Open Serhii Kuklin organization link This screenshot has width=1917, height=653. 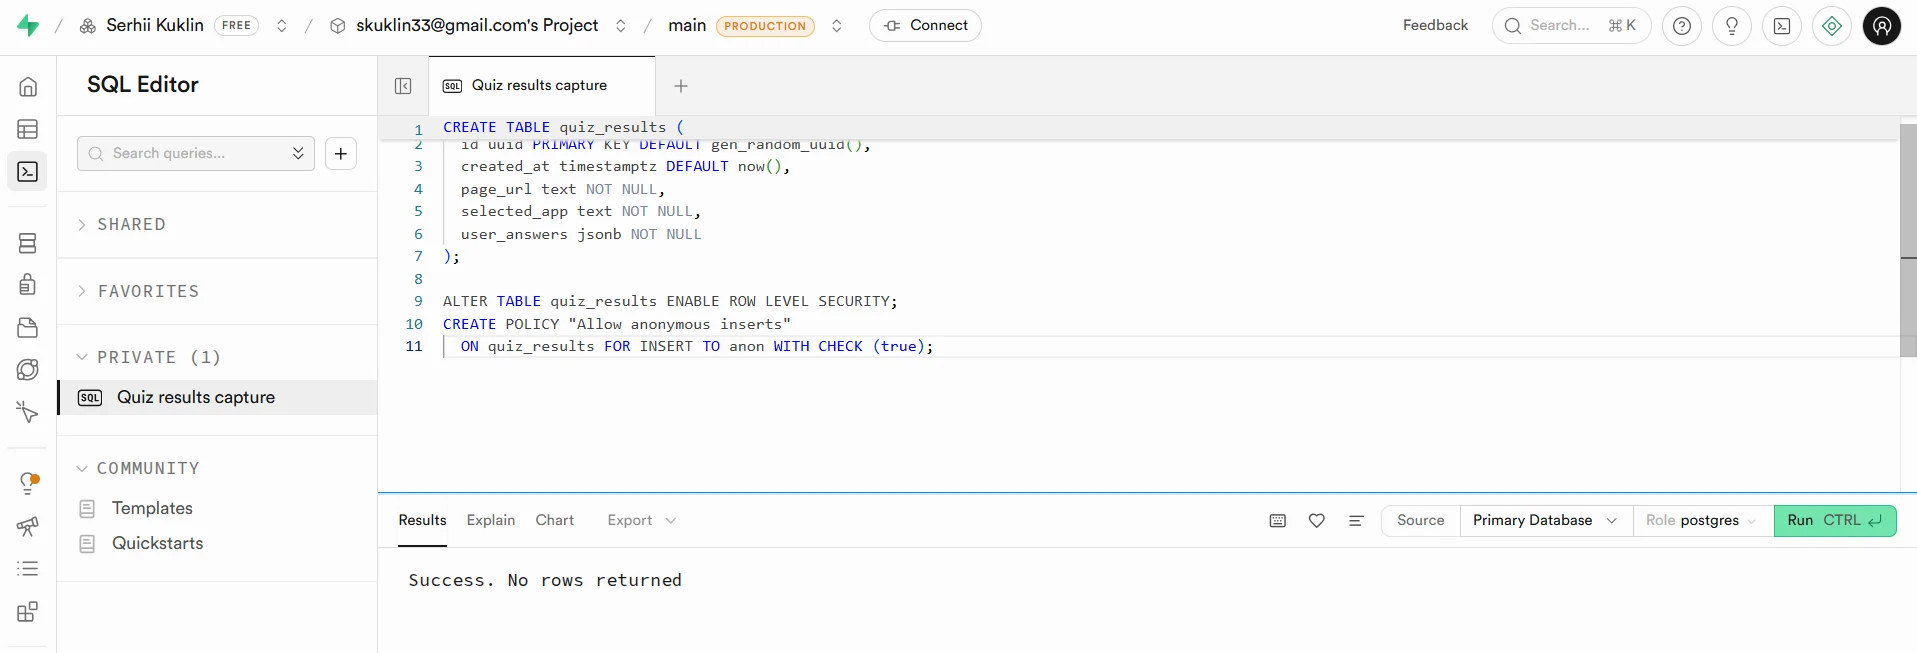click(155, 26)
